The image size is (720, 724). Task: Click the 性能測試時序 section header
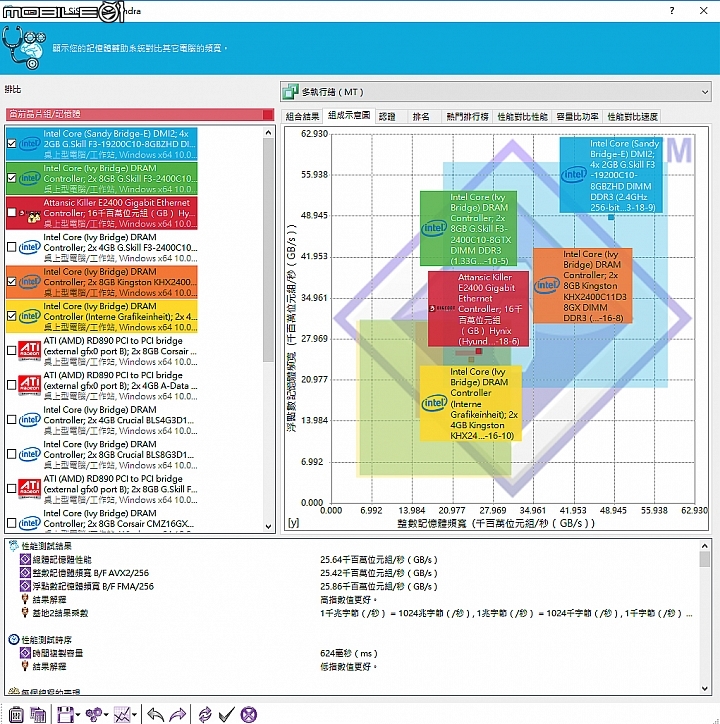pos(41,640)
